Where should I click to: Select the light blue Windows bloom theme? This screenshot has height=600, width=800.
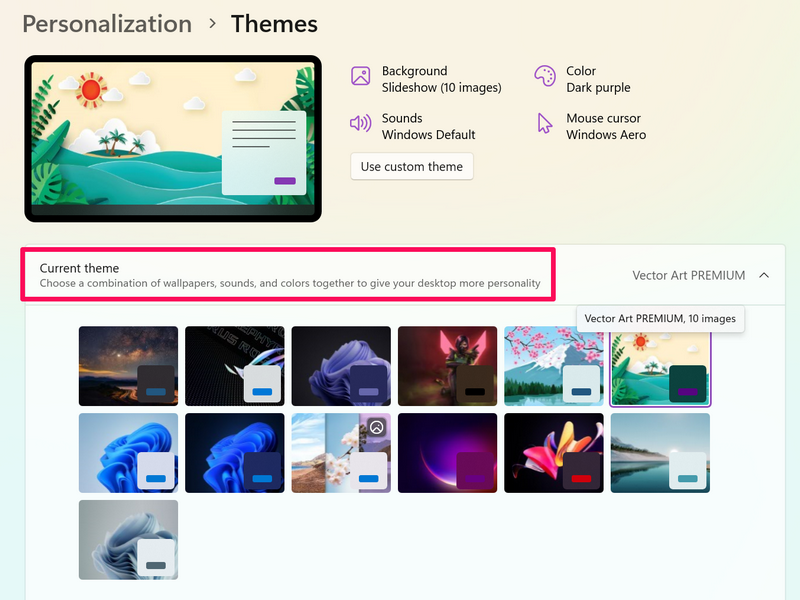coord(129,453)
